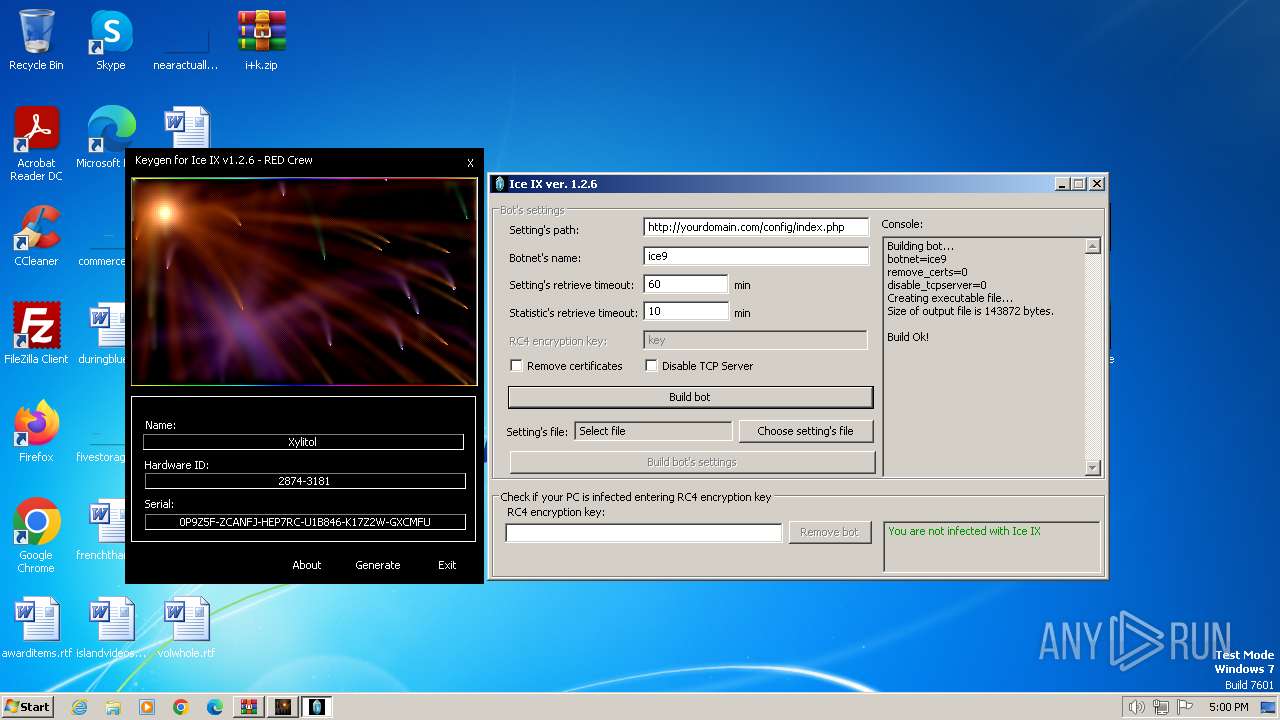This screenshot has height=720, width=1280.
Task: Toggle the Disable TCP Server checkbox
Action: 651,366
